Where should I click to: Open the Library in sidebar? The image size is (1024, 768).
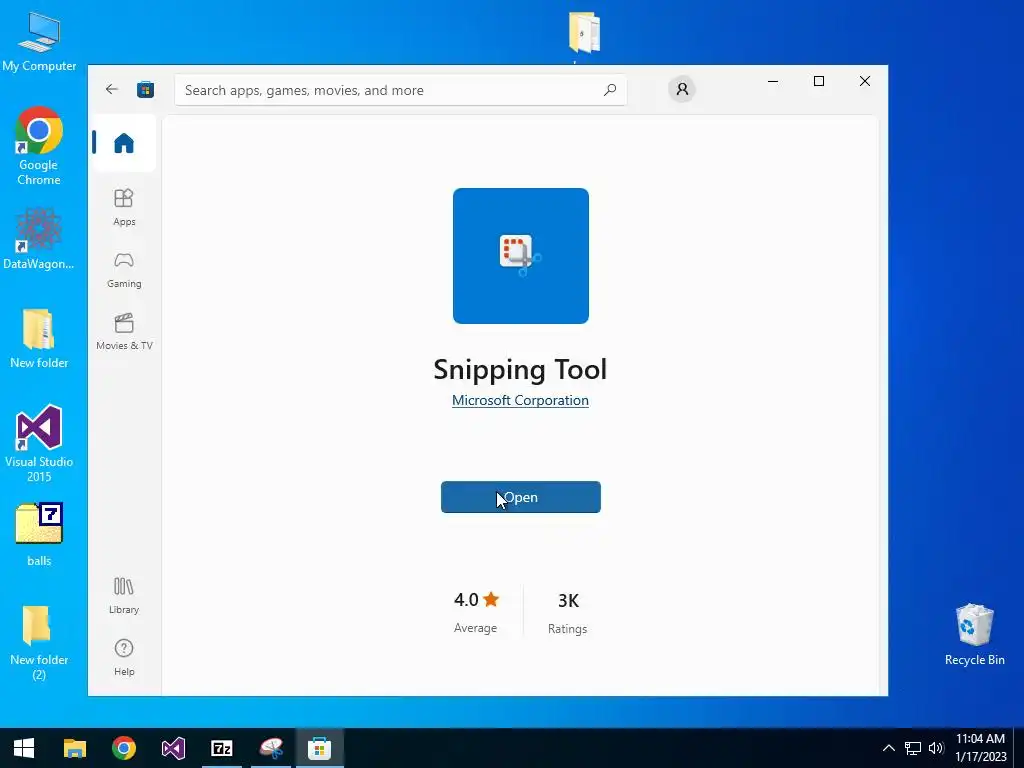(124, 596)
